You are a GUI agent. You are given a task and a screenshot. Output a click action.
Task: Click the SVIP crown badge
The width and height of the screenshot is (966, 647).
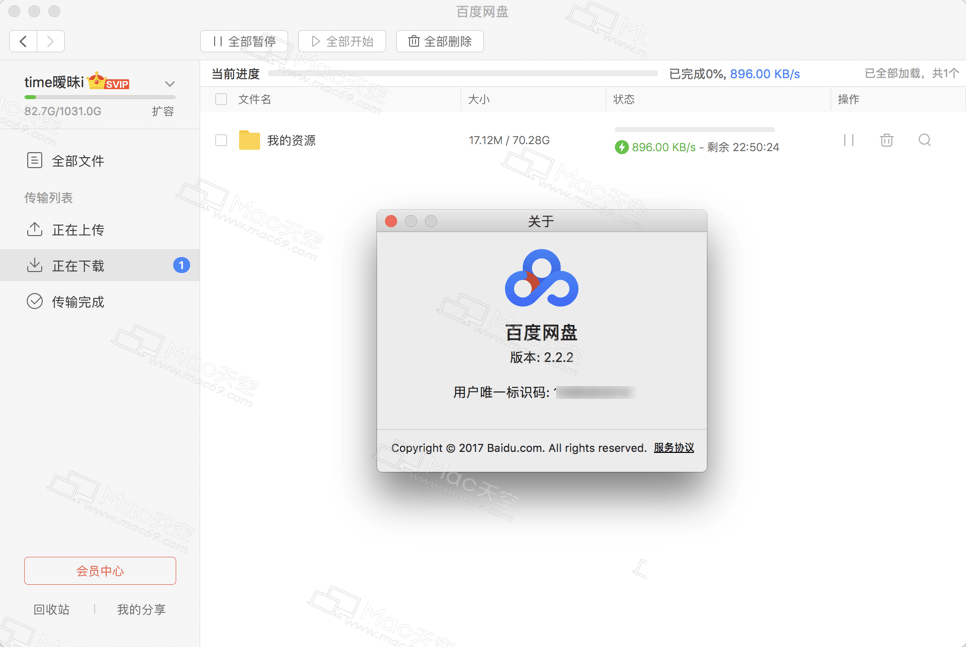click(108, 81)
